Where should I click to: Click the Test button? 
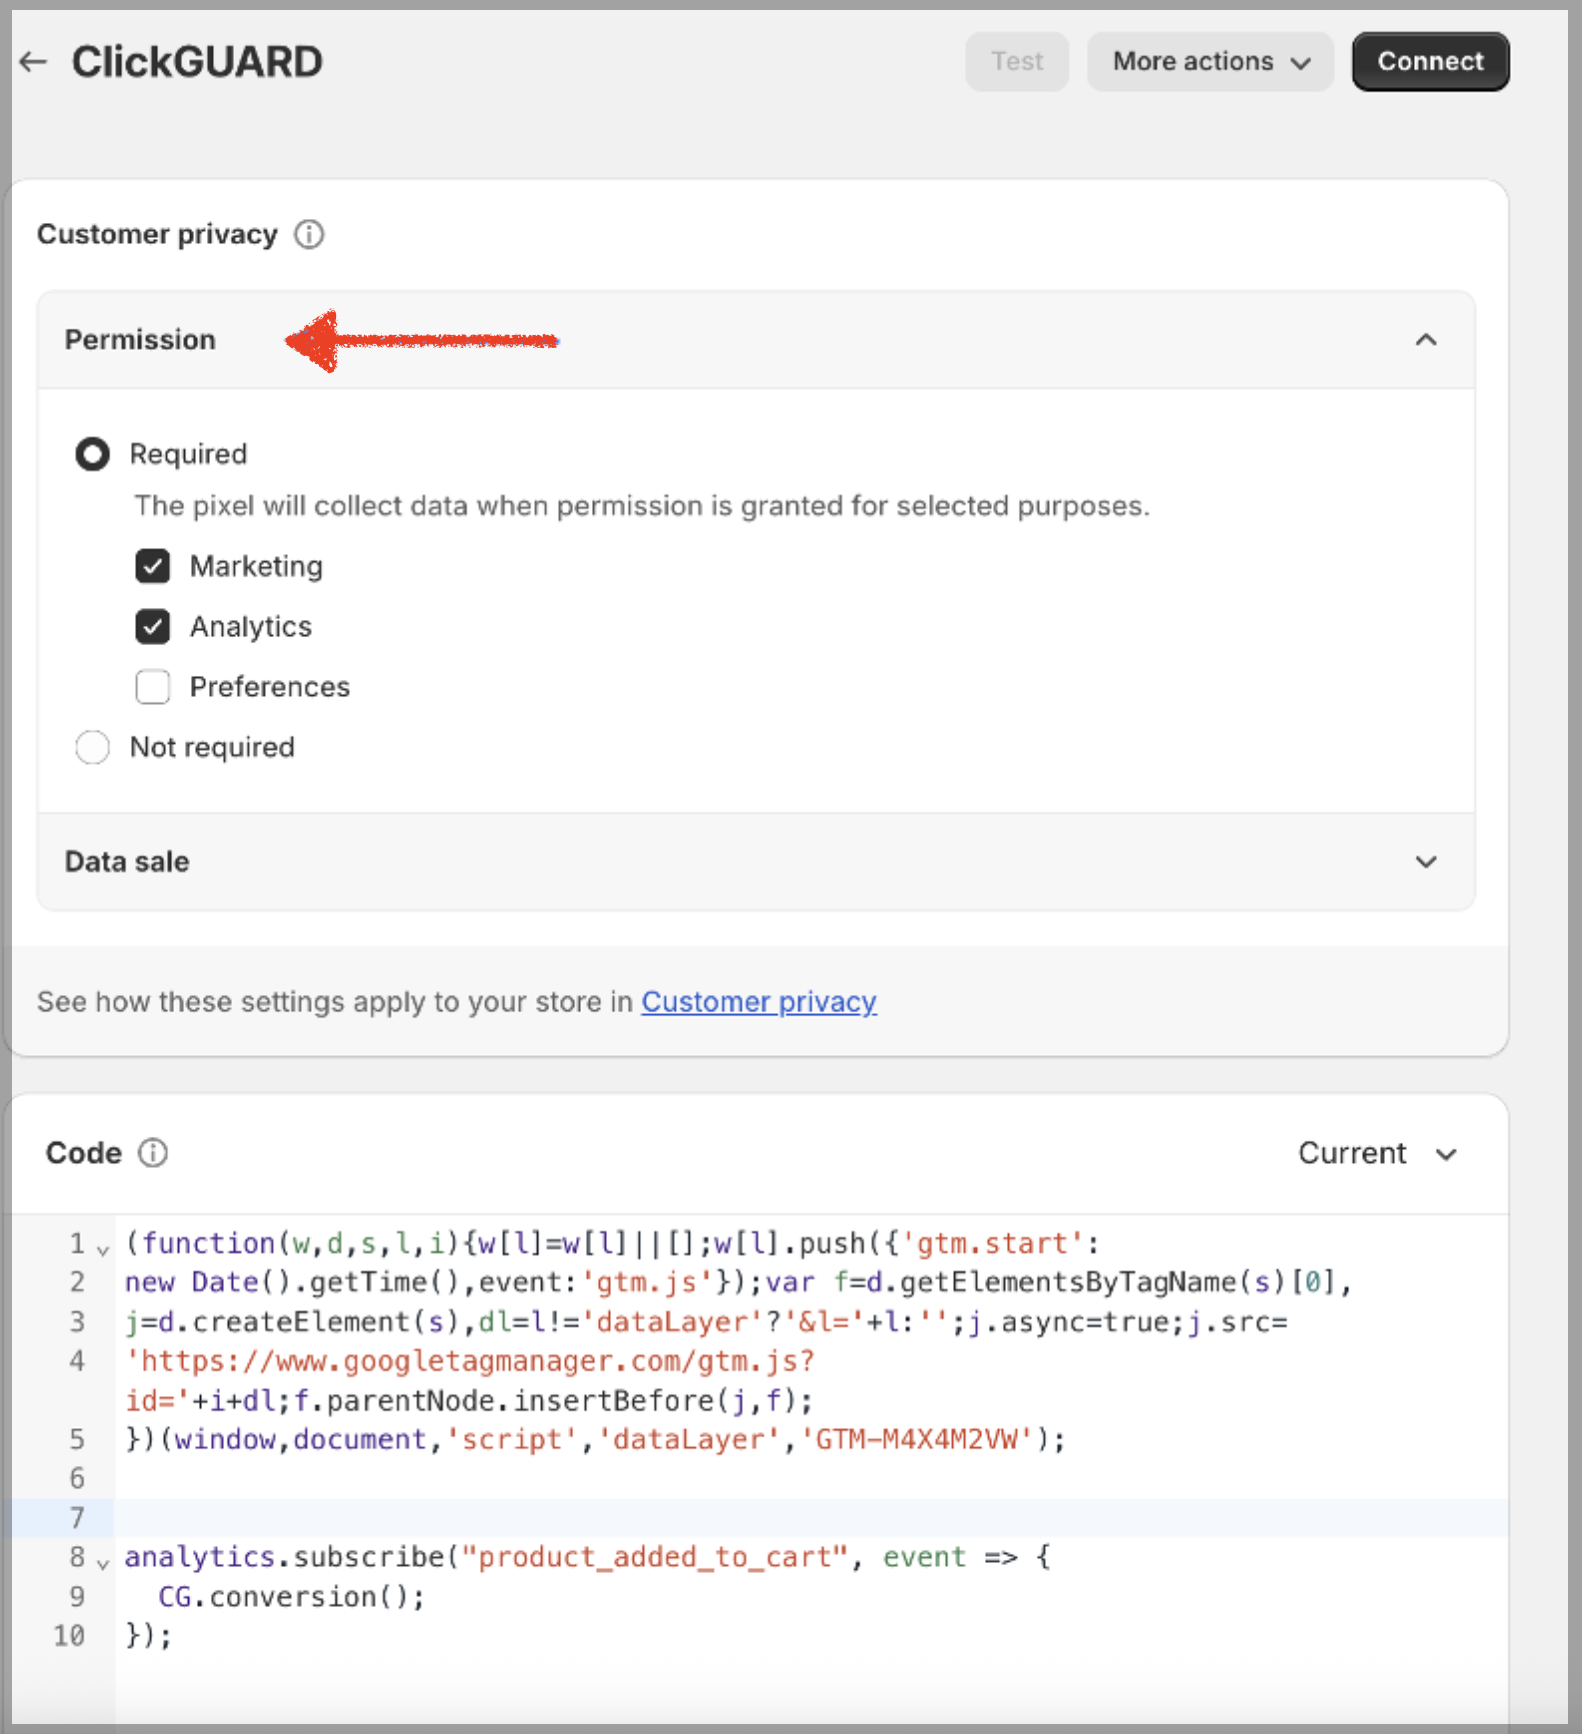pyautogui.click(x=1017, y=62)
